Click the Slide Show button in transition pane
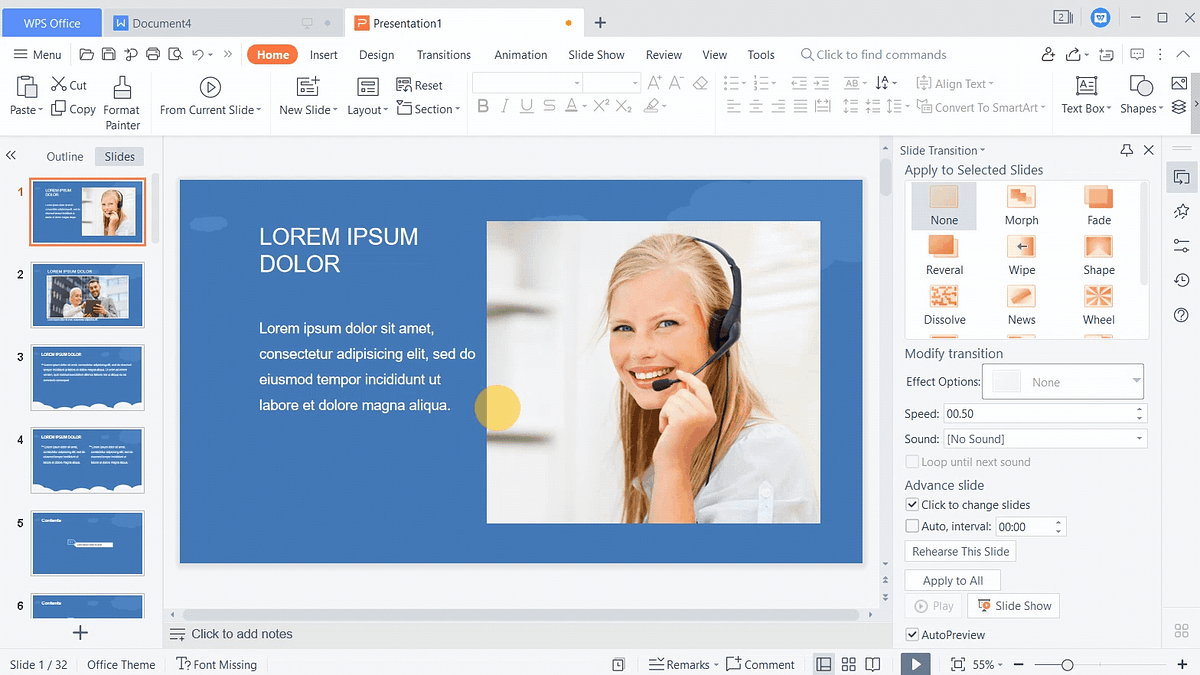 click(x=1014, y=605)
